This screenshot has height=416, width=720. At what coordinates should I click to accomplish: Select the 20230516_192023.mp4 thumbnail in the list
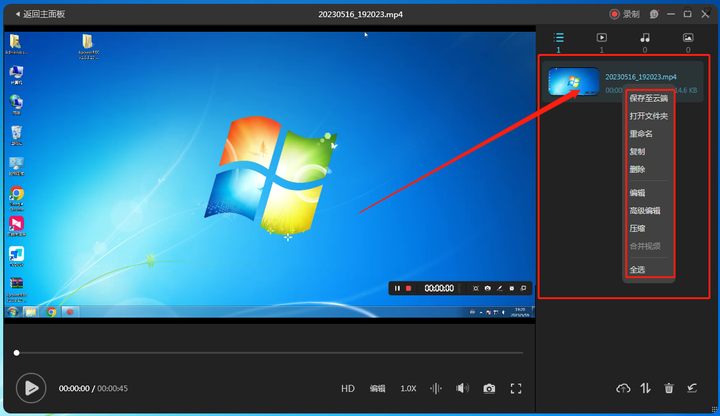pos(574,82)
